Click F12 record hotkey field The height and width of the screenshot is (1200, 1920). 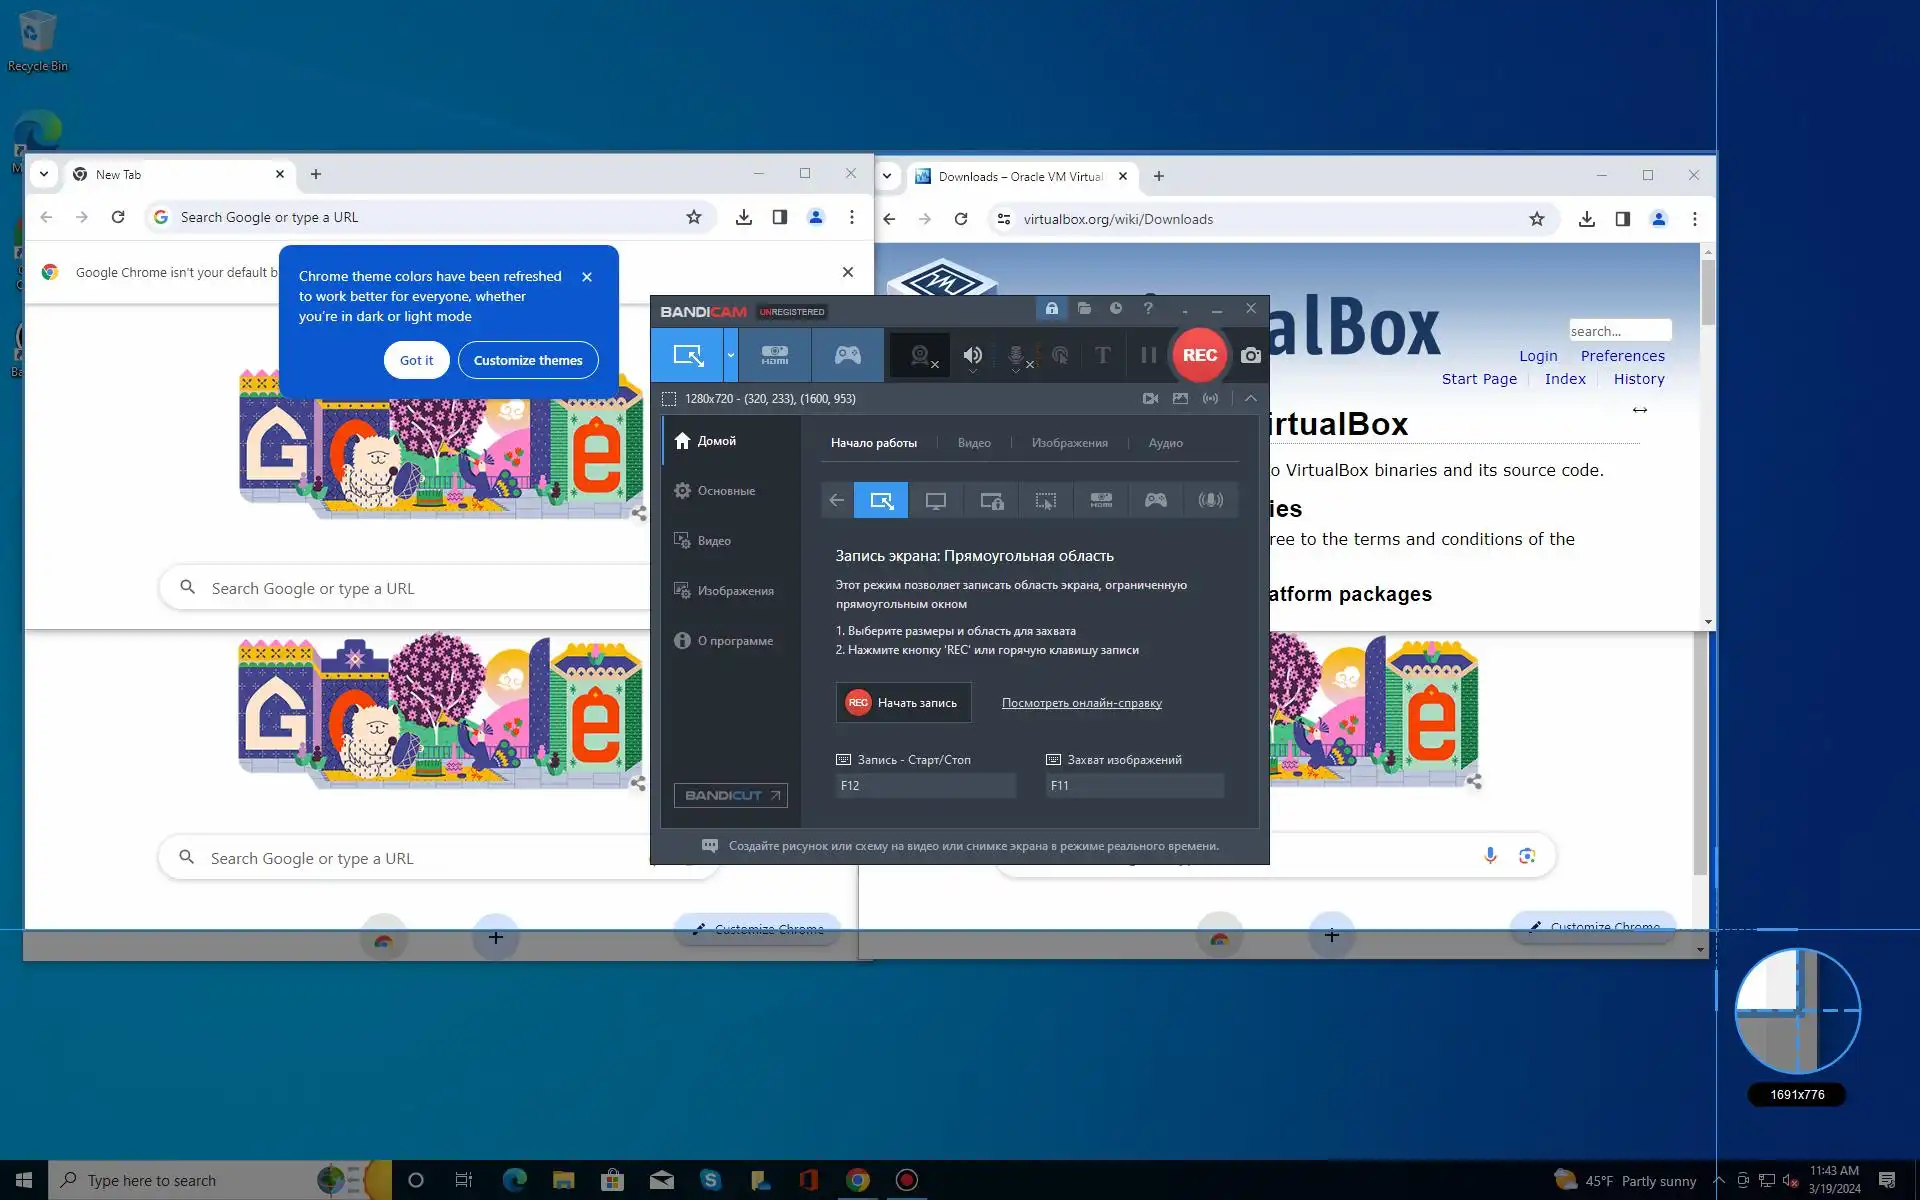click(925, 786)
